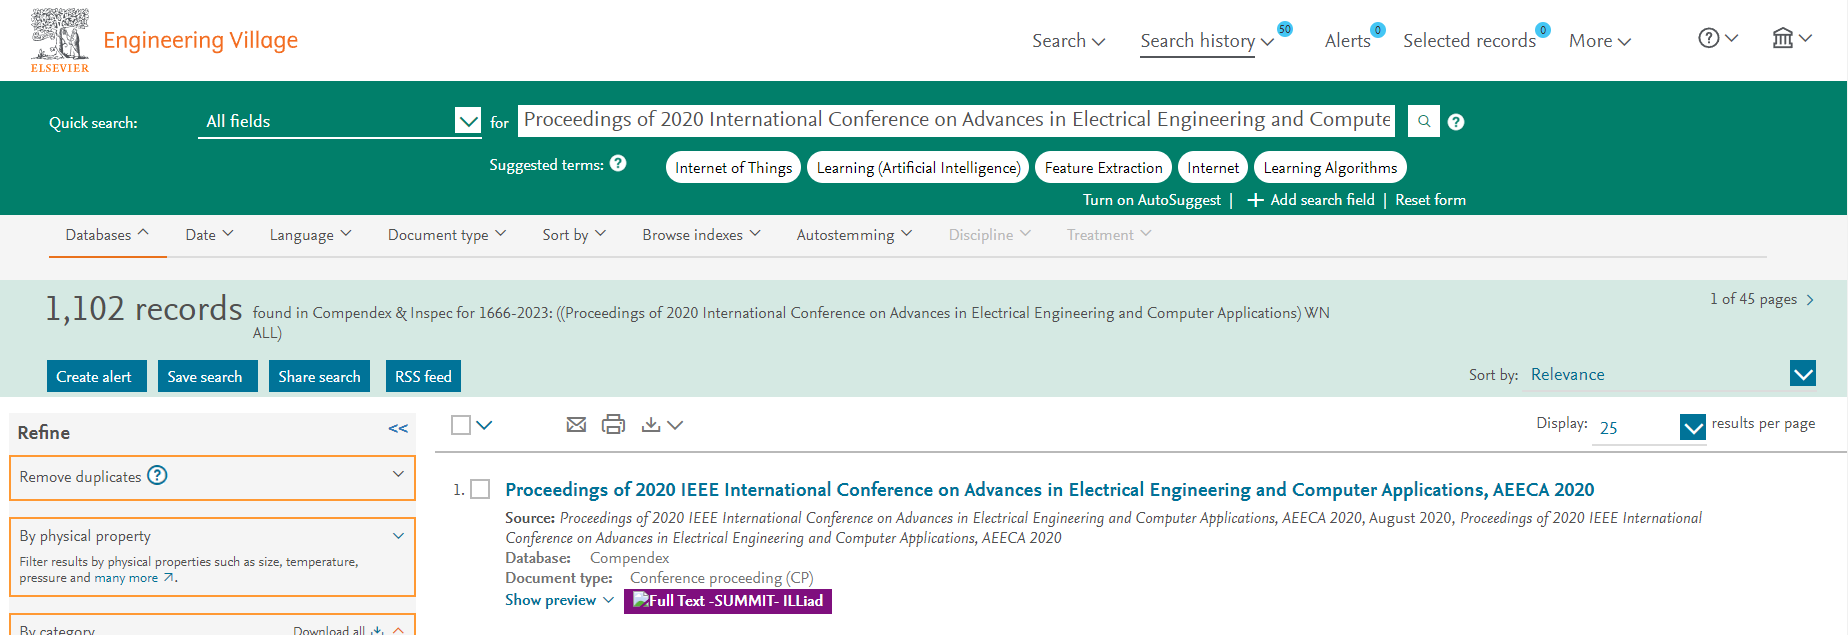Click the Reset form link
The height and width of the screenshot is (635, 1848).
tap(1430, 200)
